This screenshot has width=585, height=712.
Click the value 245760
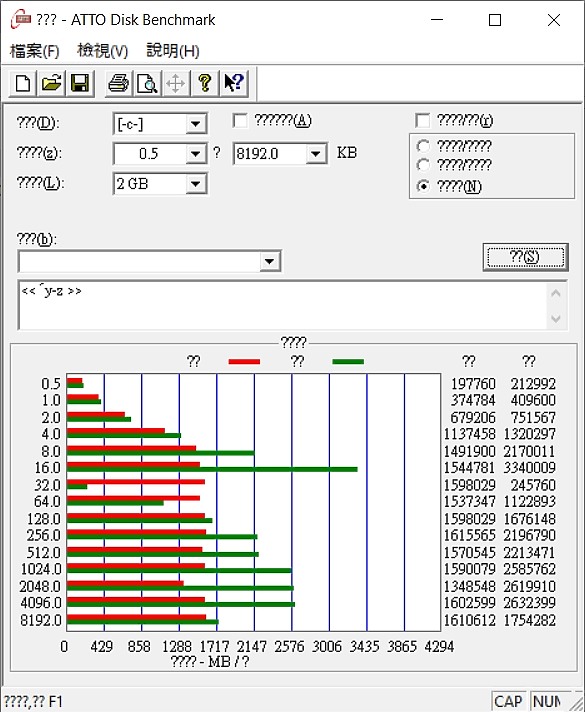point(533,485)
